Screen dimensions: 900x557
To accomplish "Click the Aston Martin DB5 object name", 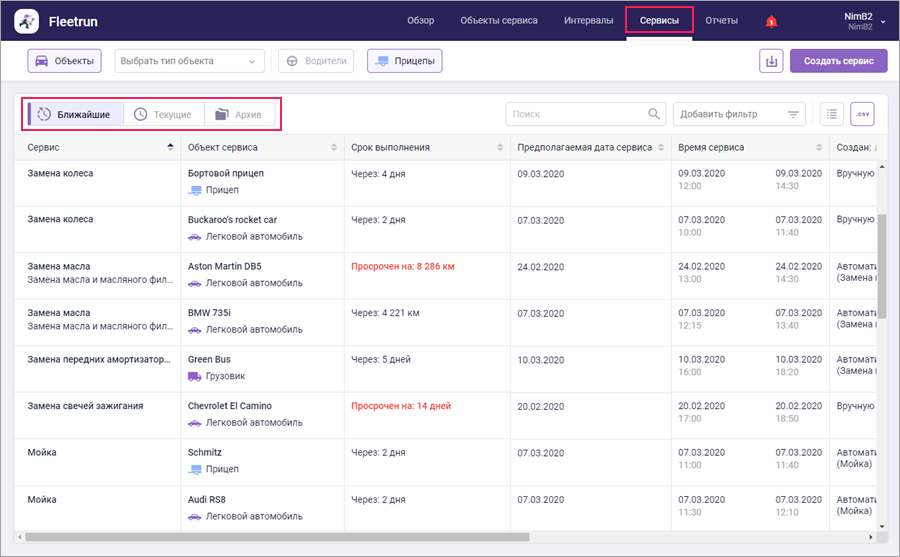I will pos(224,266).
